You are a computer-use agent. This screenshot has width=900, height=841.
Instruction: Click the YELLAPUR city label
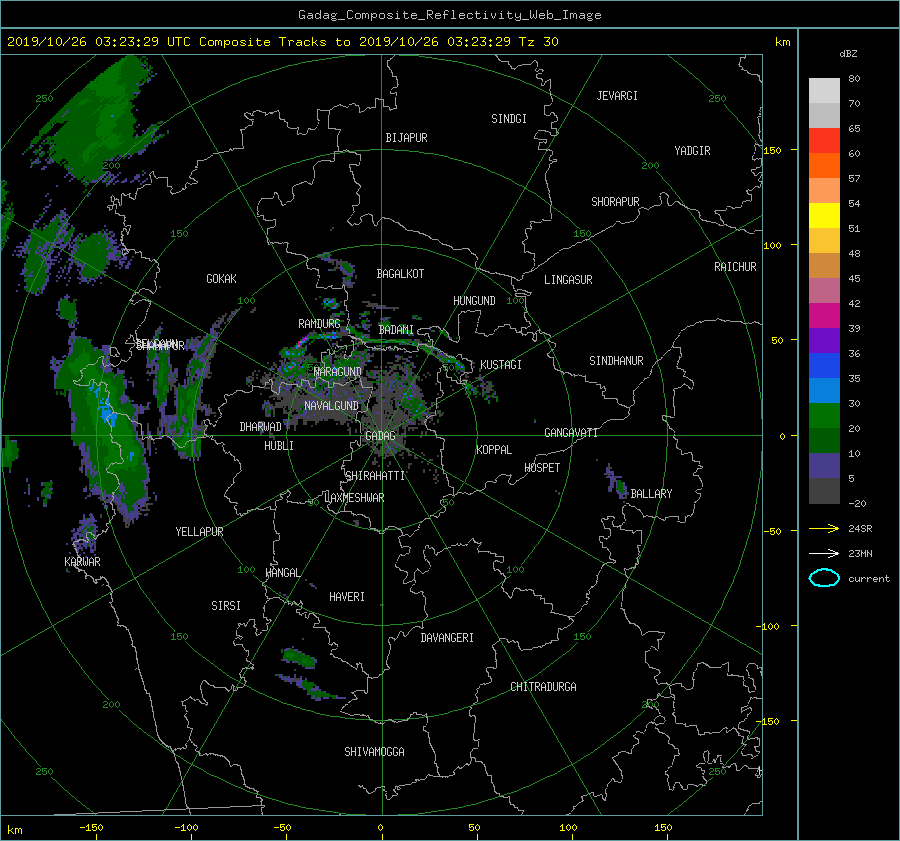click(199, 532)
